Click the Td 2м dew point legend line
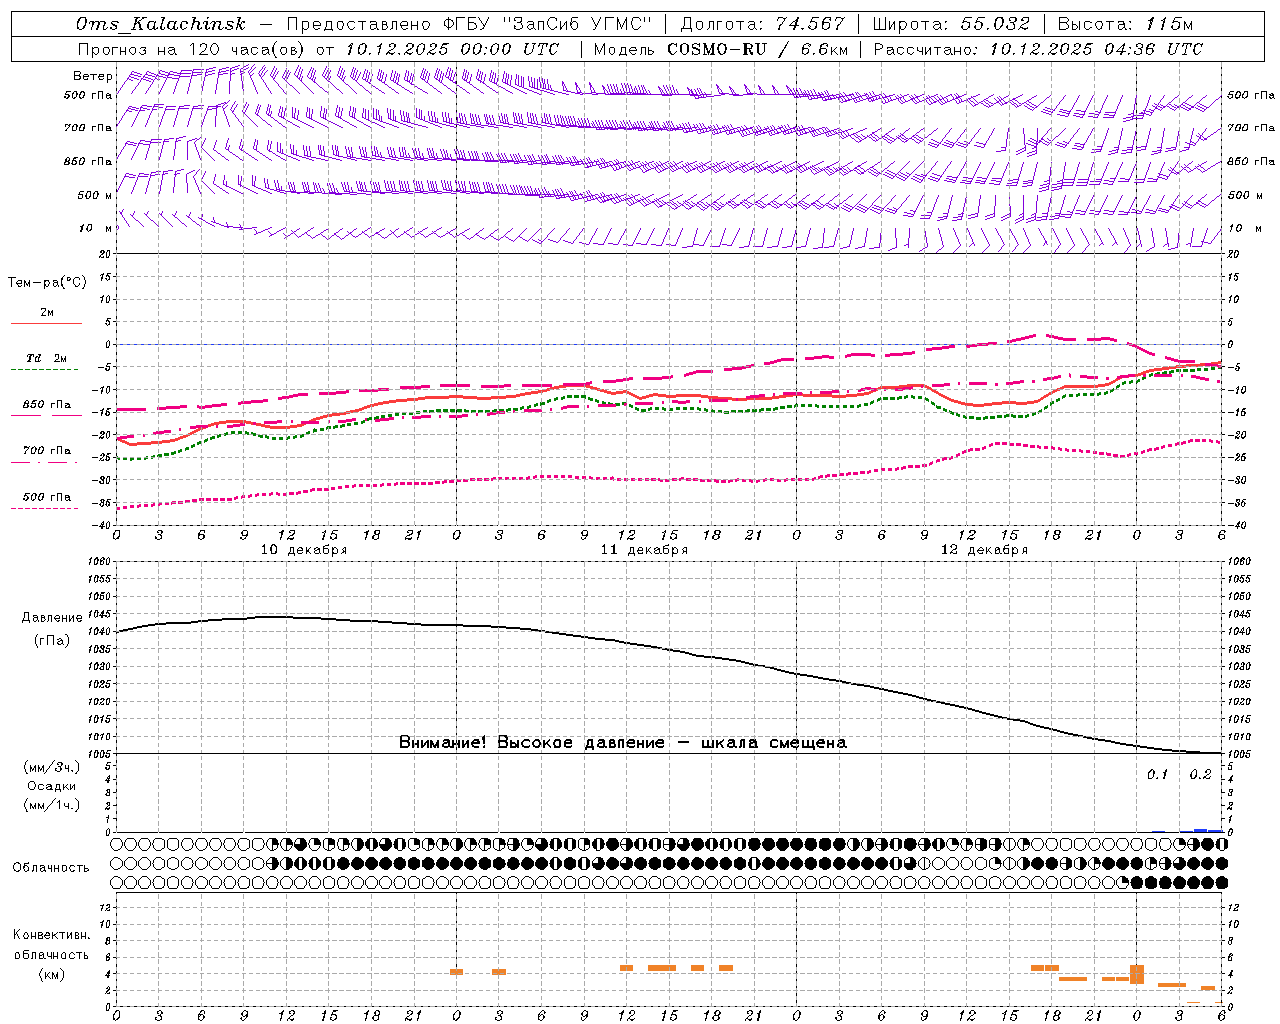This screenshot has width=1280, height=1024. click(x=46, y=370)
